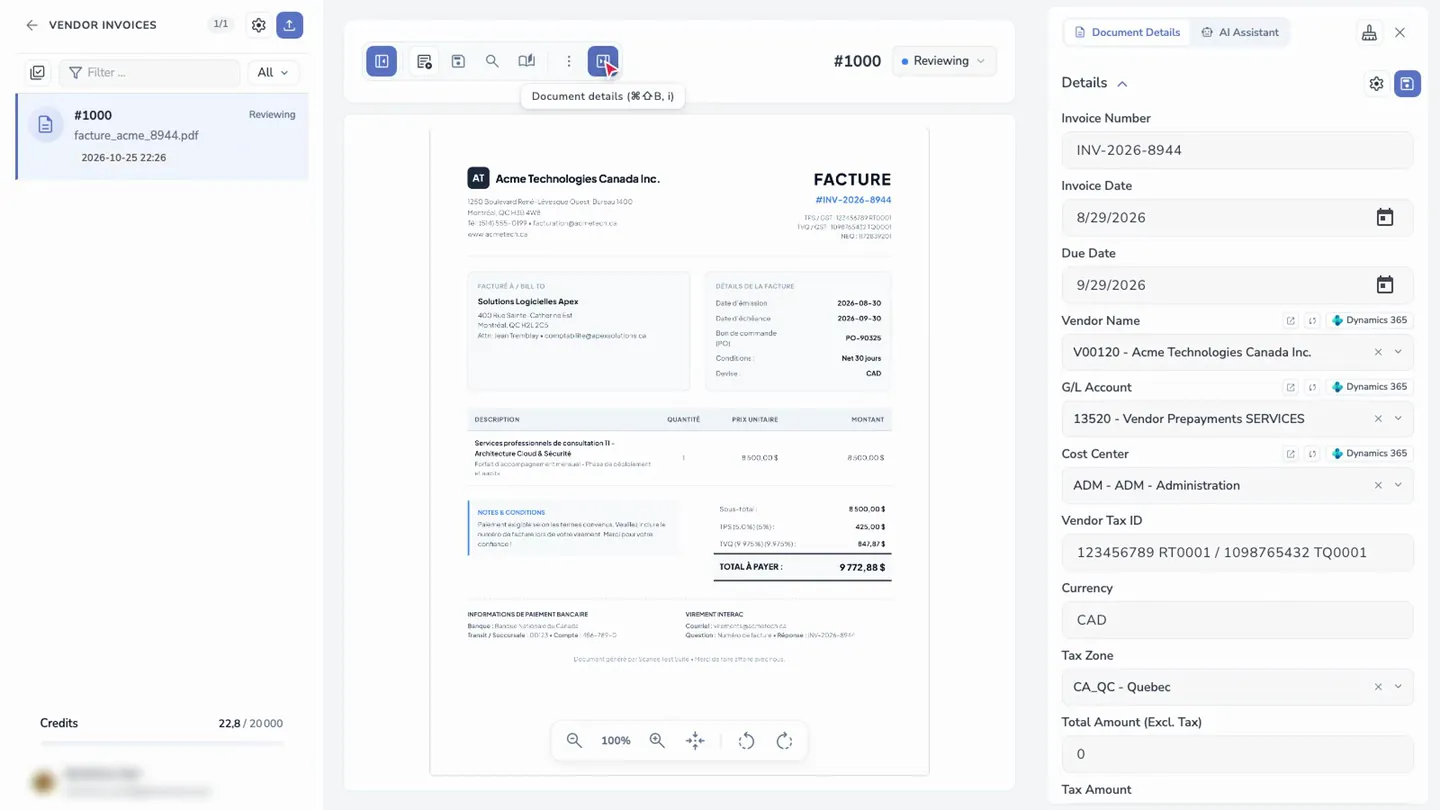Fit invoice to view with arrows icon
The width and height of the screenshot is (1440, 810).
pyautogui.click(x=695, y=740)
